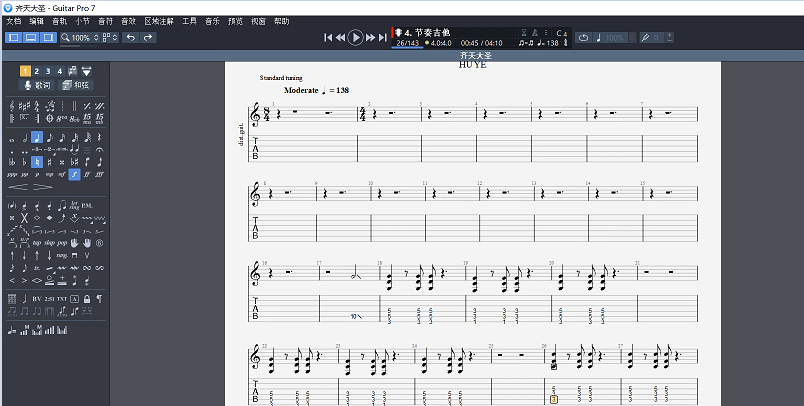Click the redo arrow in toolbar
Image resolution: width=804 pixels, height=406 pixels.
[x=148, y=37]
